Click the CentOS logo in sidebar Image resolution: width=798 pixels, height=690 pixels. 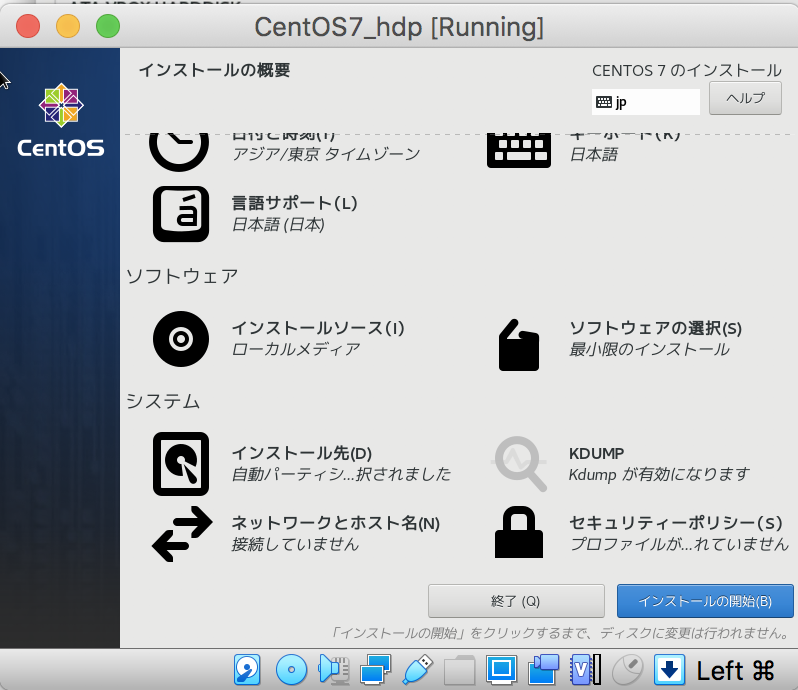click(x=61, y=120)
